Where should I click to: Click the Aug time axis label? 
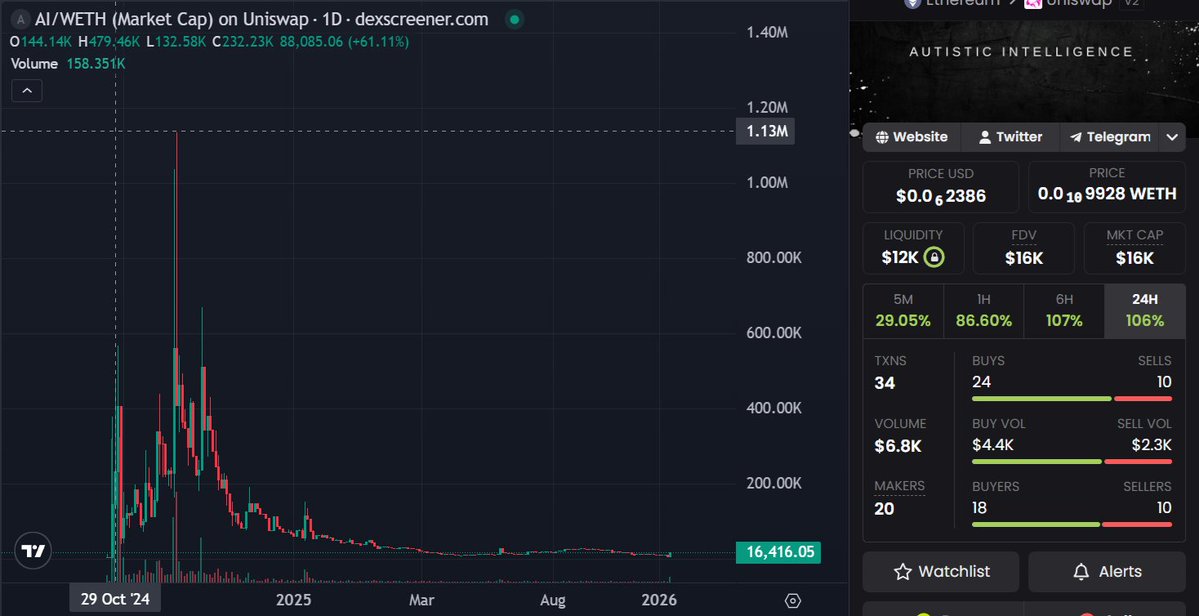tap(553, 600)
